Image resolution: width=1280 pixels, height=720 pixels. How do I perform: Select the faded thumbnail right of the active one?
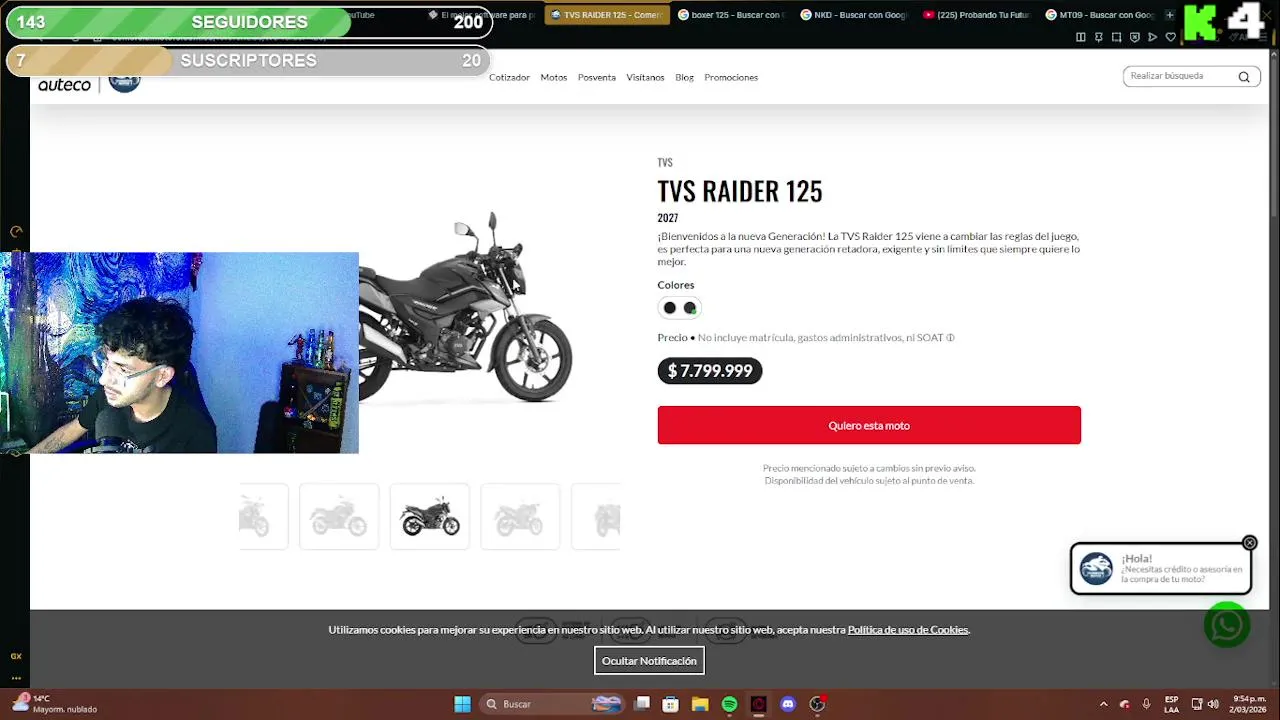520,517
